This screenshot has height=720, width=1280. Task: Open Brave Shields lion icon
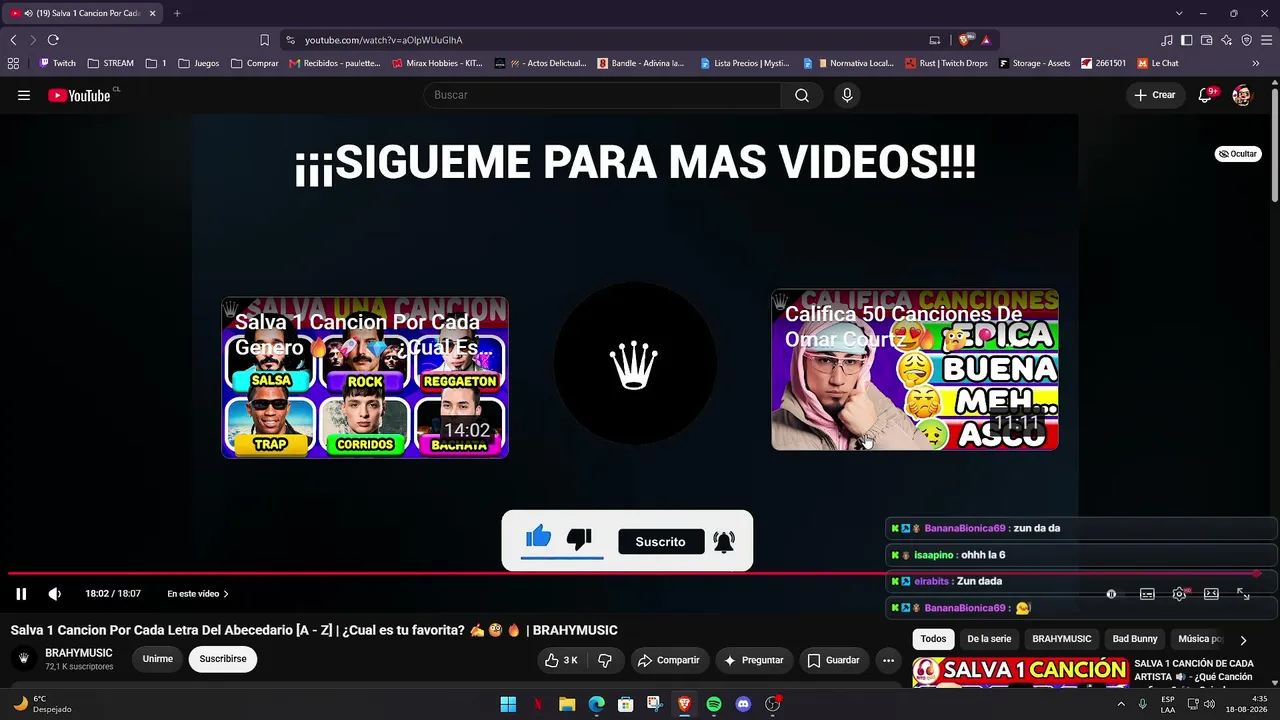click(x=965, y=40)
